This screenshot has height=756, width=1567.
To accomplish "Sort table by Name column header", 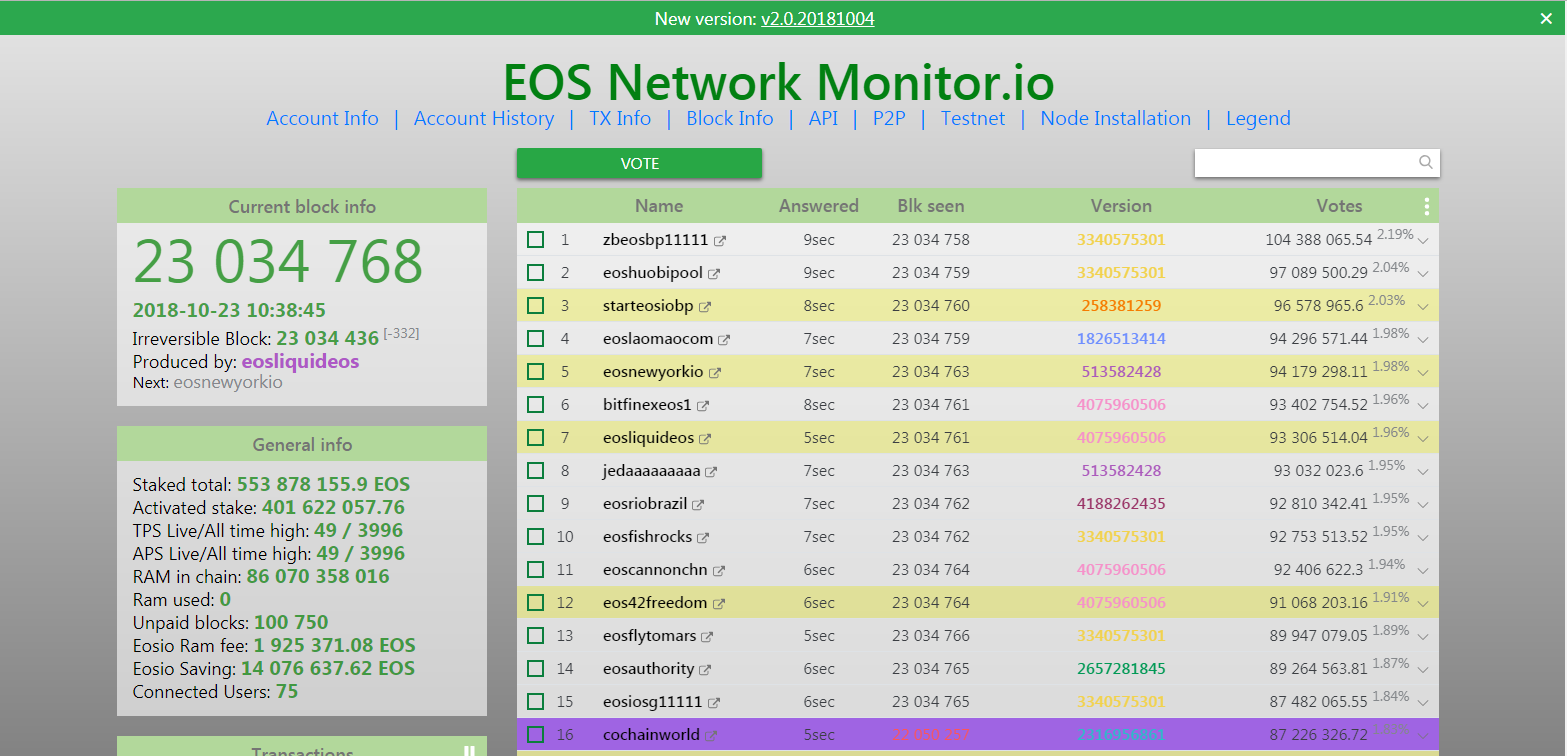I will 659,206.
